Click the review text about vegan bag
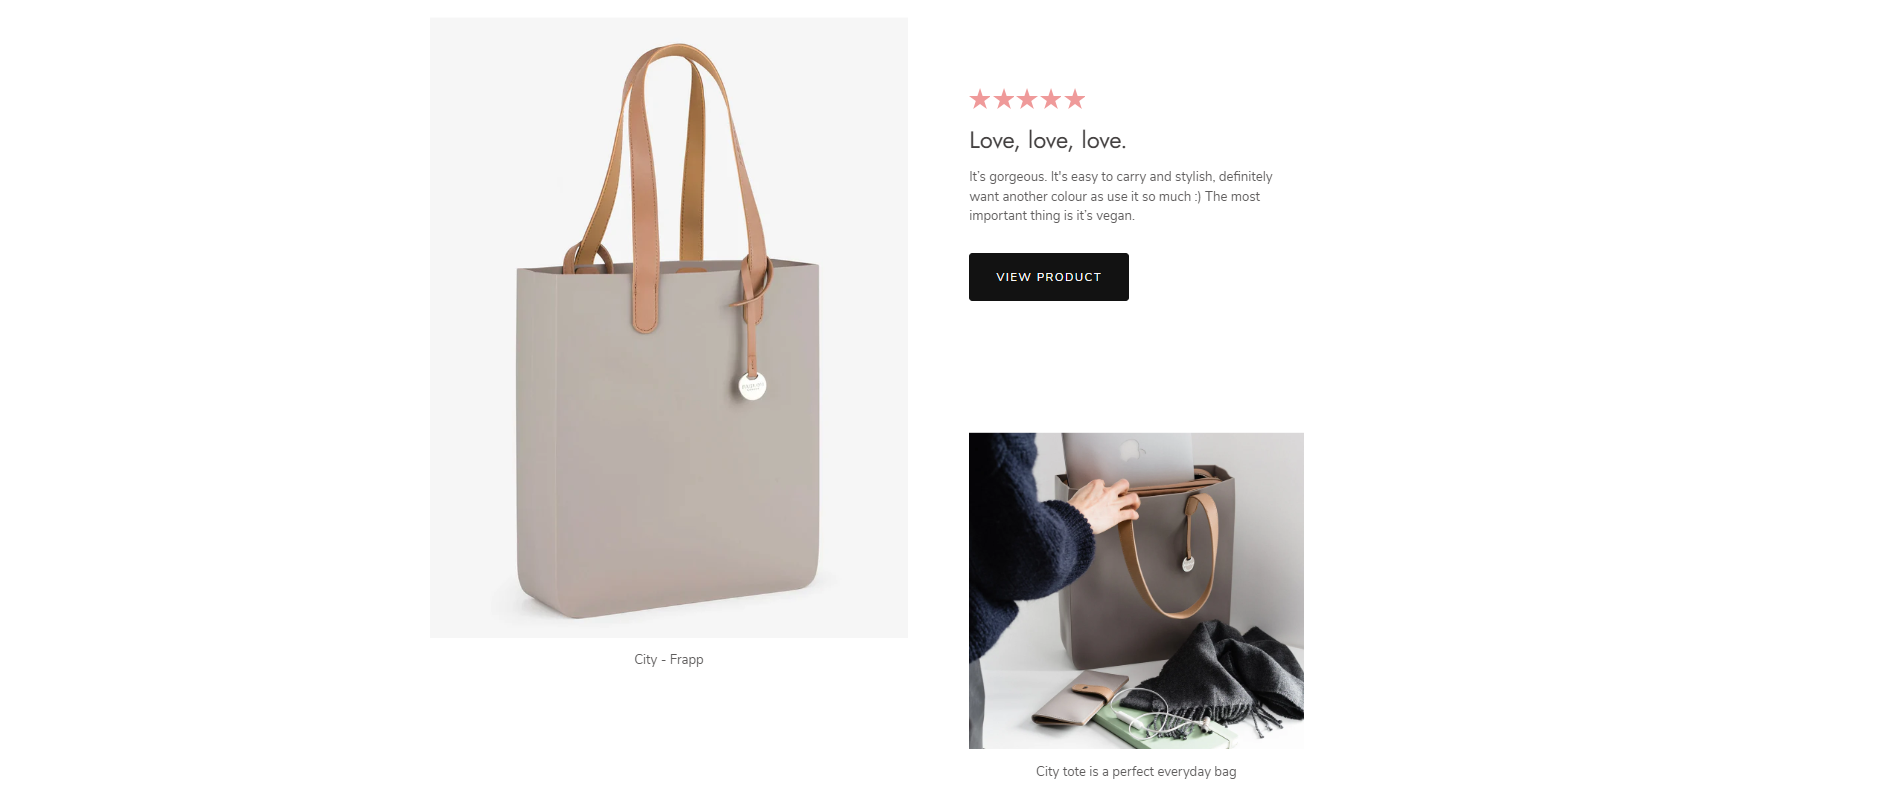This screenshot has height=785, width=1882. point(1121,196)
